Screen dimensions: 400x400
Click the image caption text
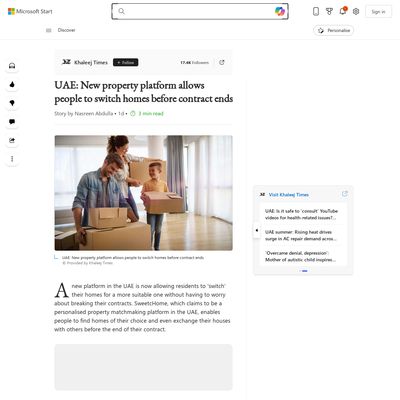point(133,258)
